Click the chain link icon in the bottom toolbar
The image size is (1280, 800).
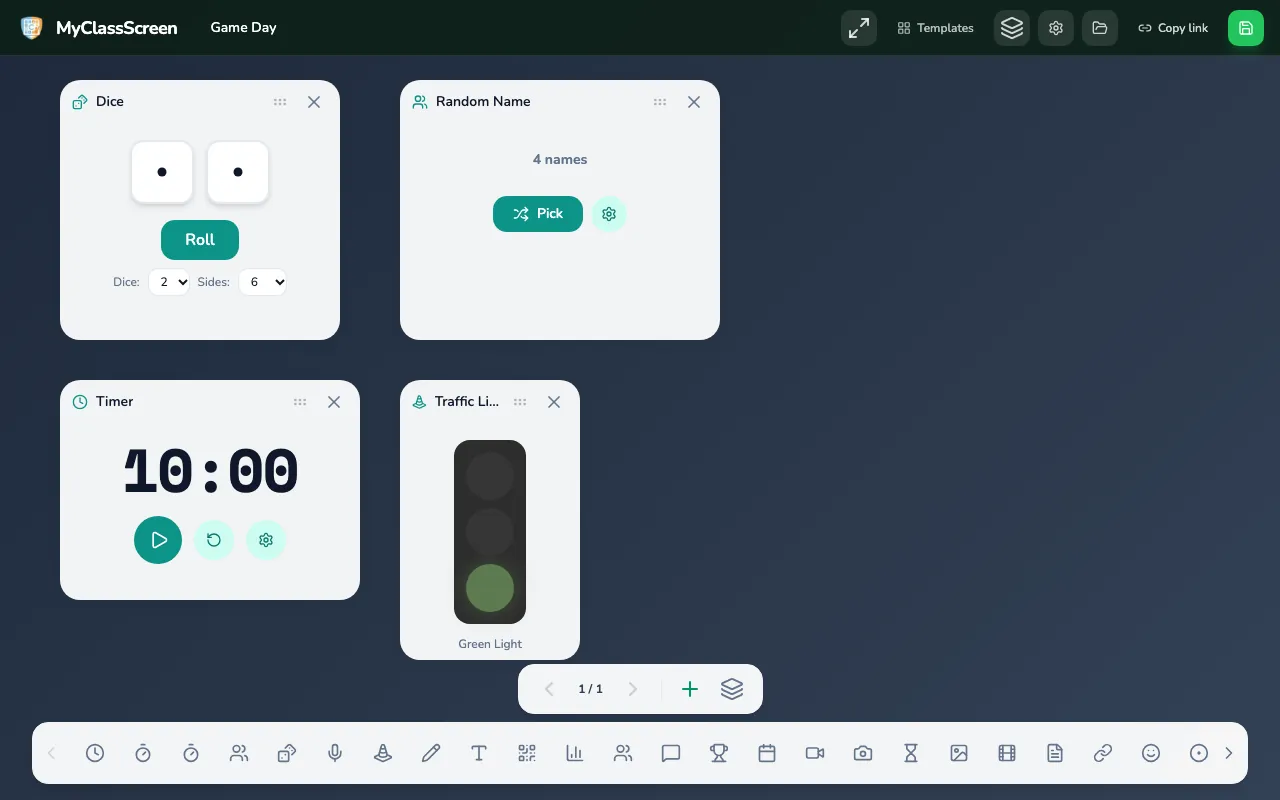1103,753
